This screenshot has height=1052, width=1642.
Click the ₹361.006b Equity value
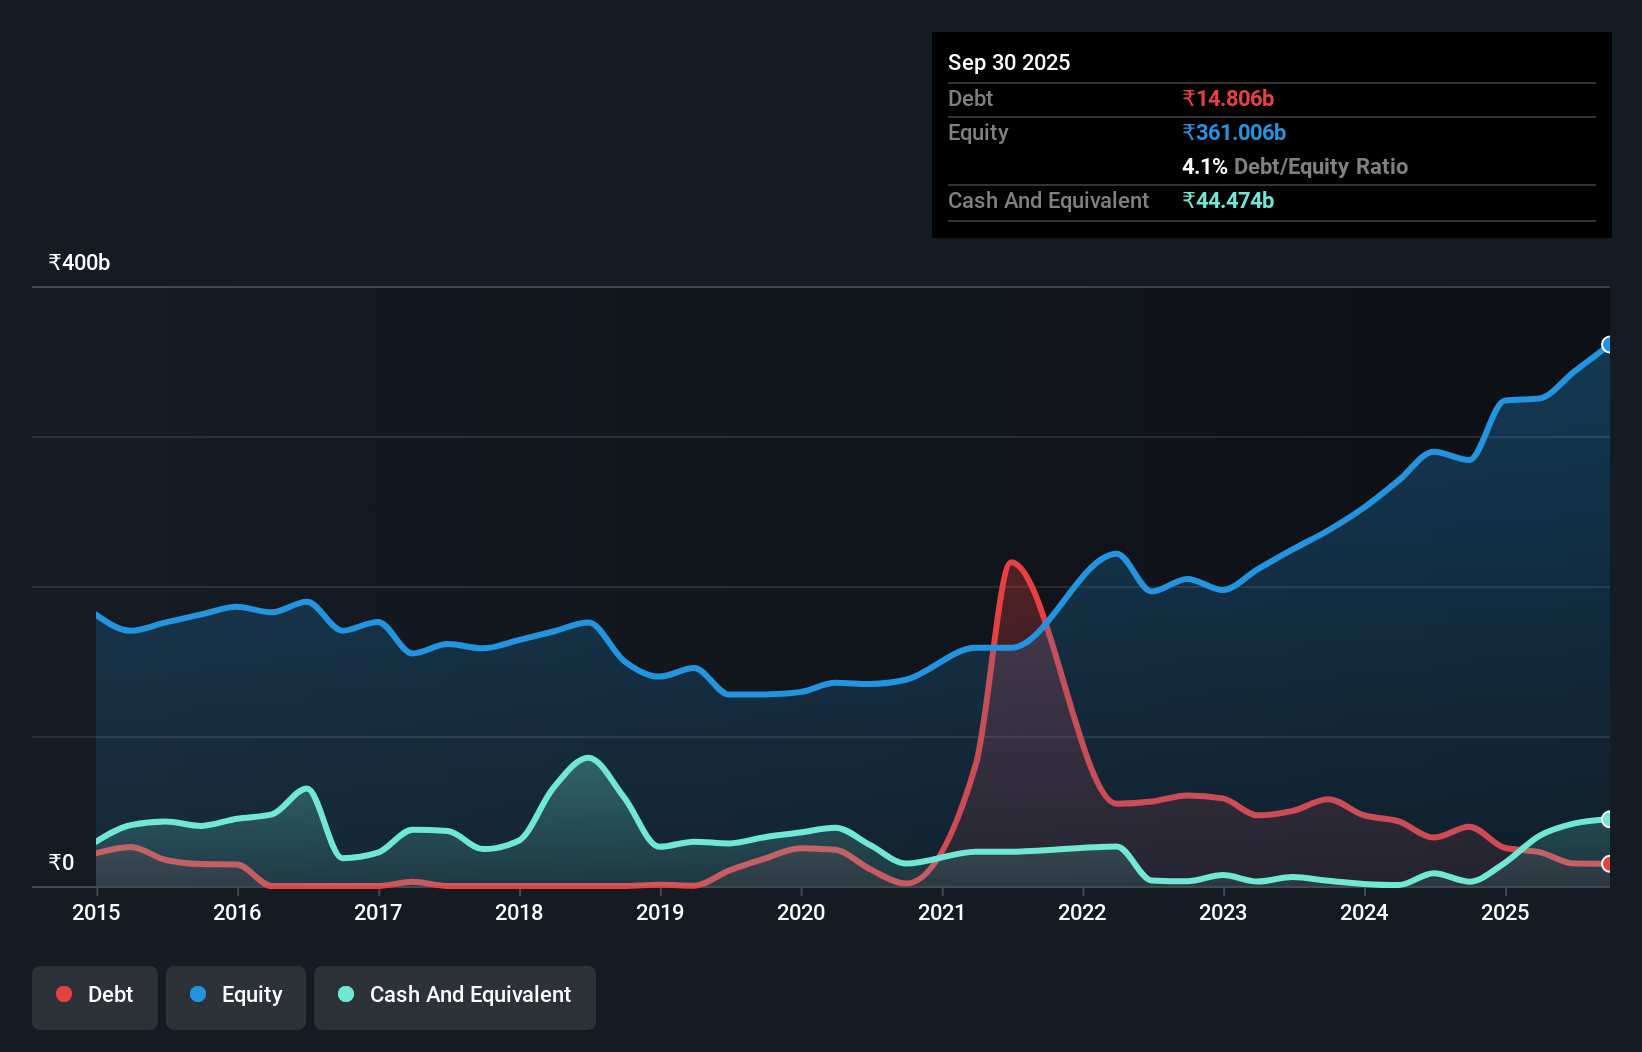point(1234,132)
